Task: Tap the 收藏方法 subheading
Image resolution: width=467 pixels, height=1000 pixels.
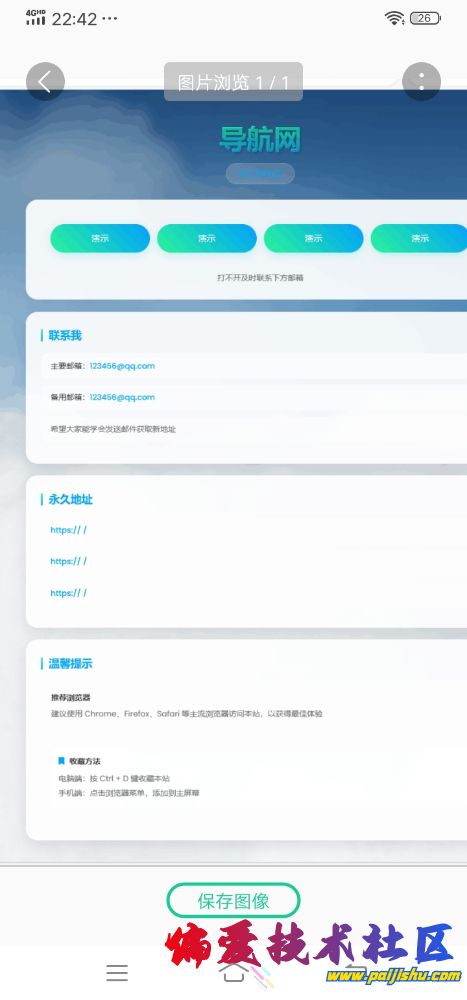Action: click(85, 761)
